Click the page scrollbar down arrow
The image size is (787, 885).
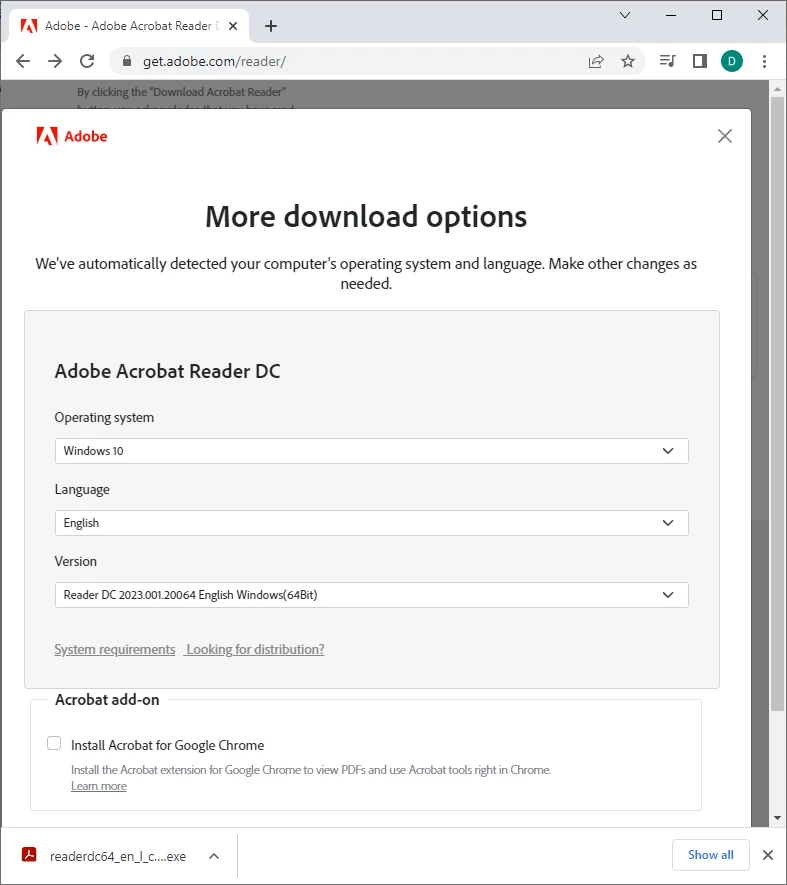point(777,817)
